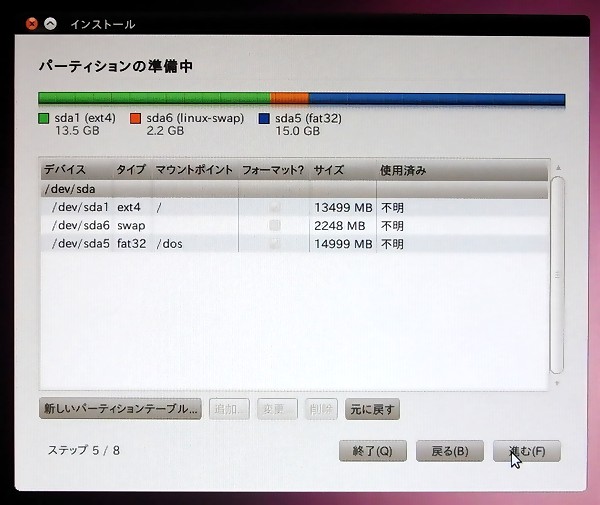Click the partition list vertical scrollbar

557,275
